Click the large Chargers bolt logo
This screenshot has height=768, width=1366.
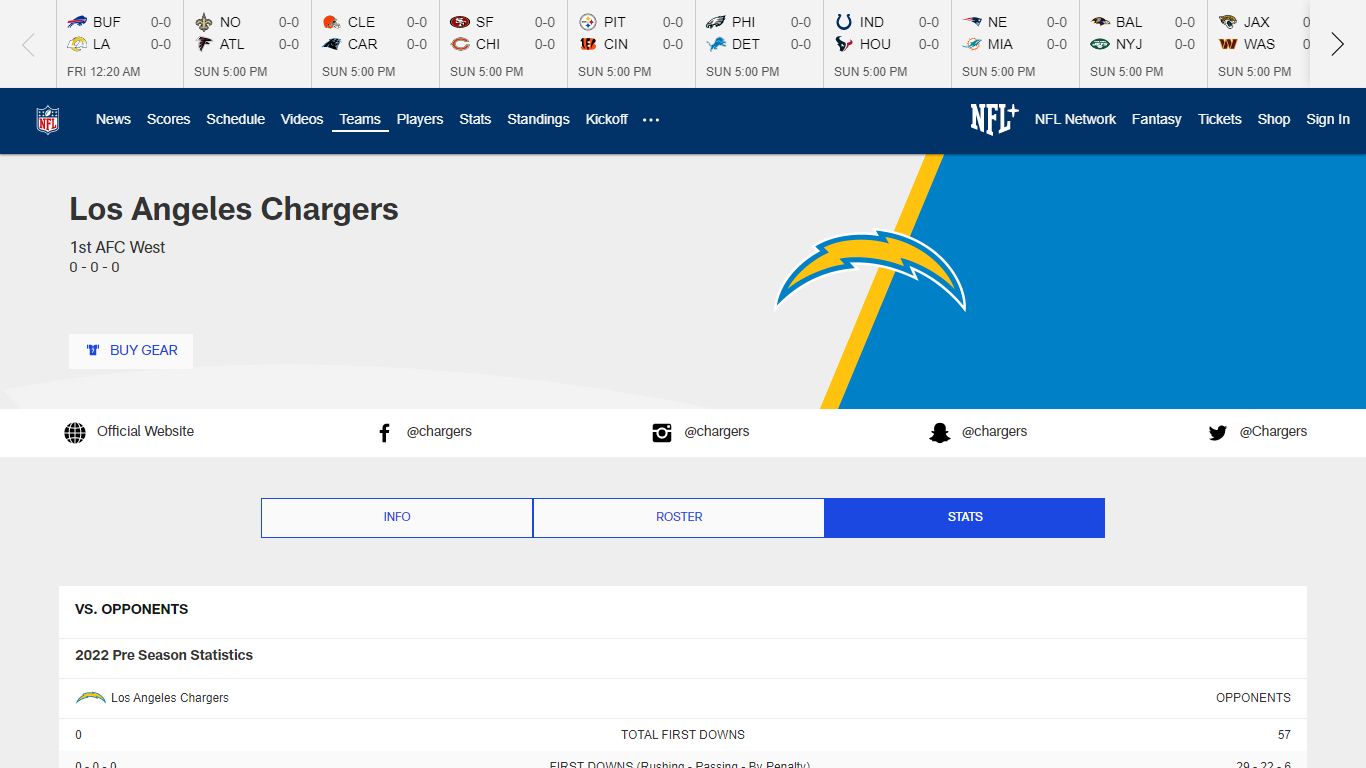click(x=870, y=270)
